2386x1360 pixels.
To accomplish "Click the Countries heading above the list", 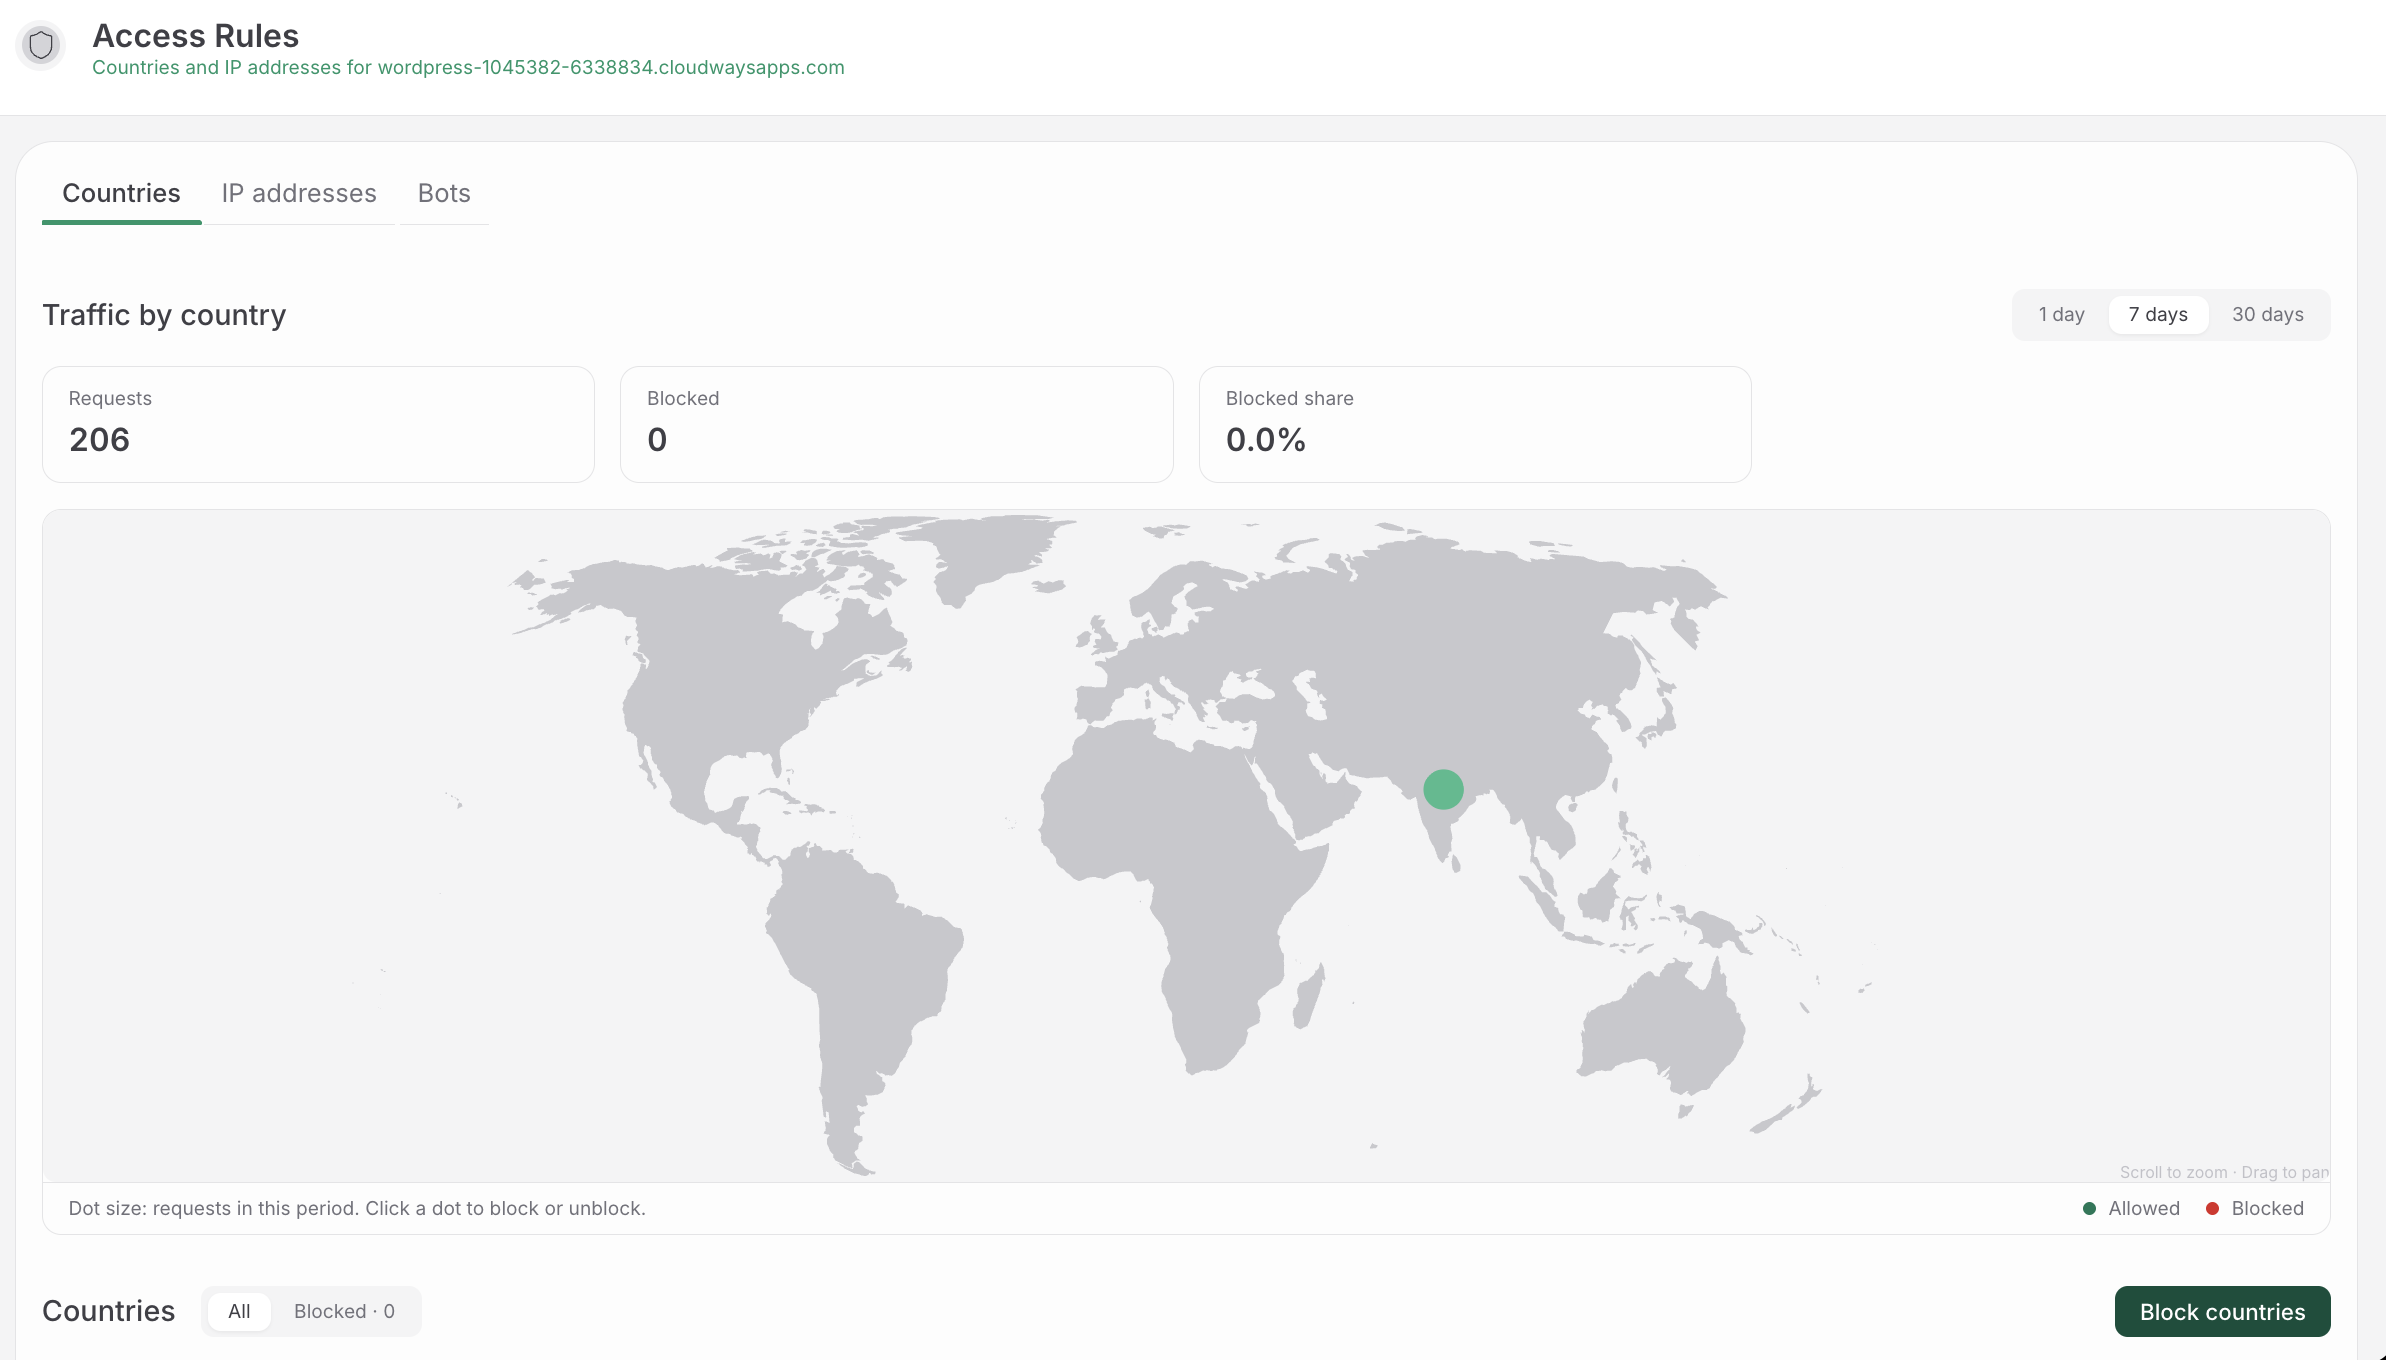I will click(108, 1311).
